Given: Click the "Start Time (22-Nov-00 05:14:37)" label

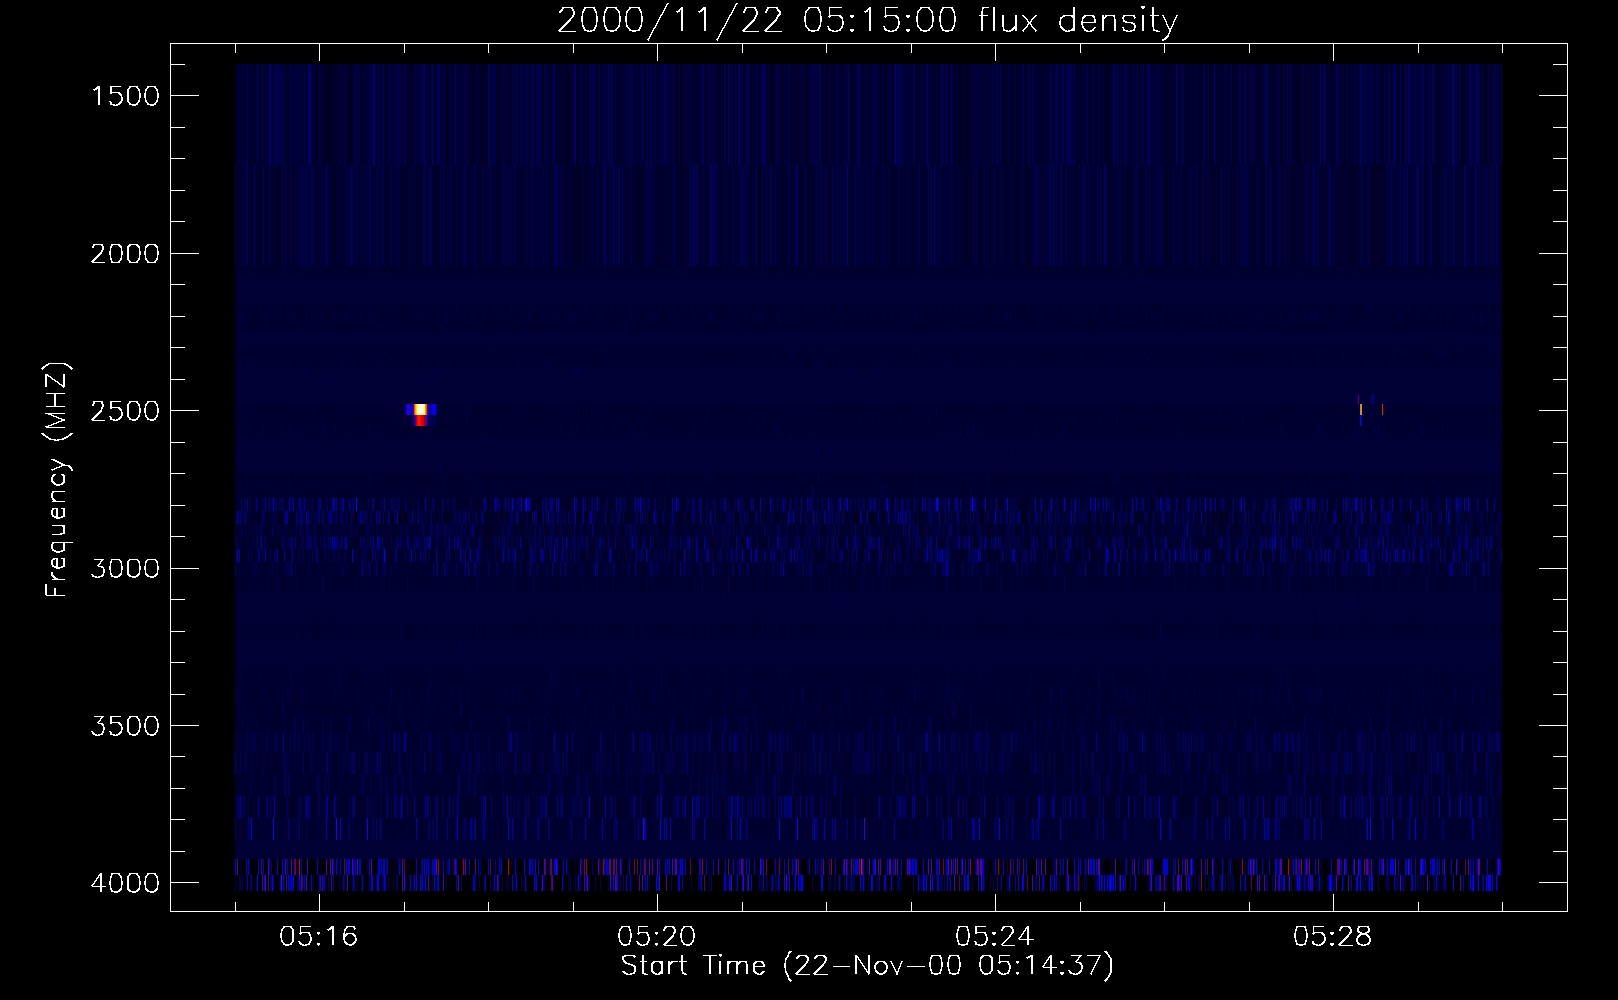Looking at the screenshot, I should click(867, 966).
